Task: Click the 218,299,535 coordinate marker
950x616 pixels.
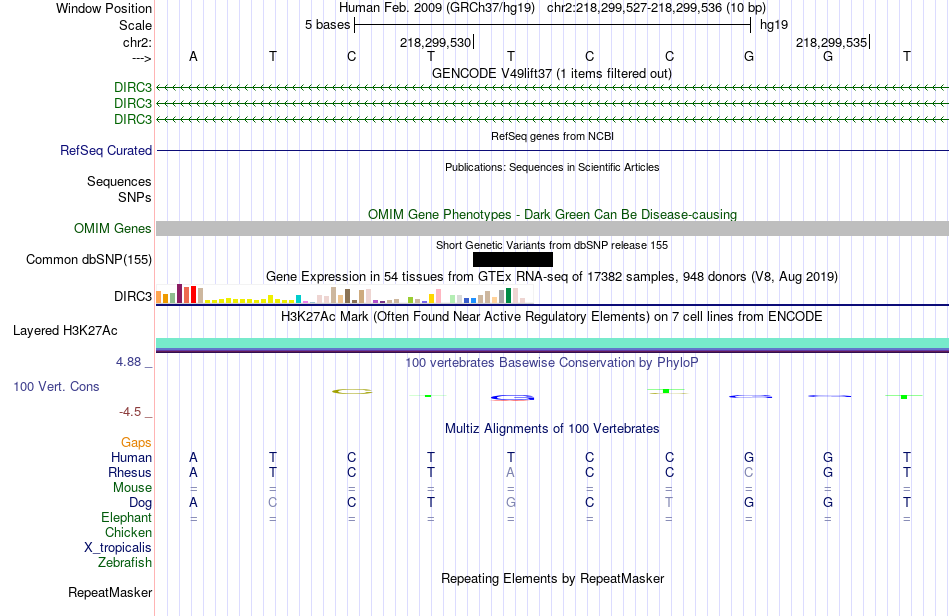Action: pyautogui.click(x=831, y=42)
